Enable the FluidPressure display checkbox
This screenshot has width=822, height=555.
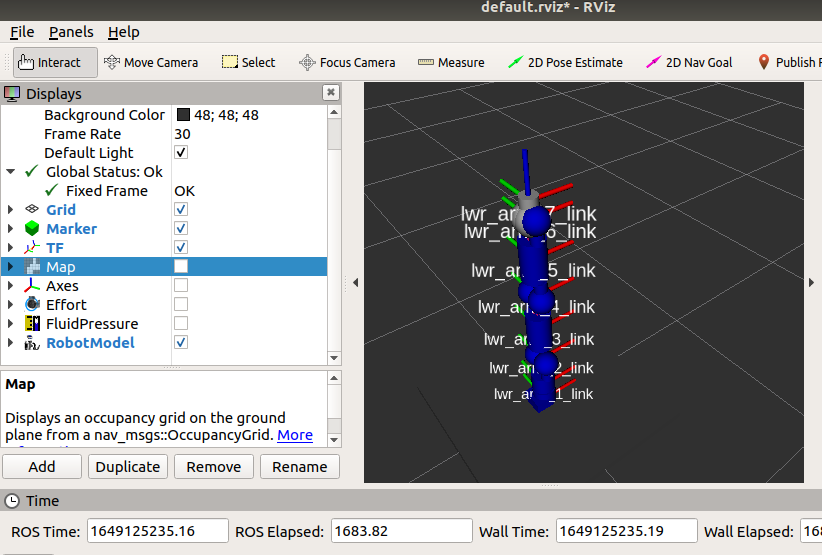[181, 323]
